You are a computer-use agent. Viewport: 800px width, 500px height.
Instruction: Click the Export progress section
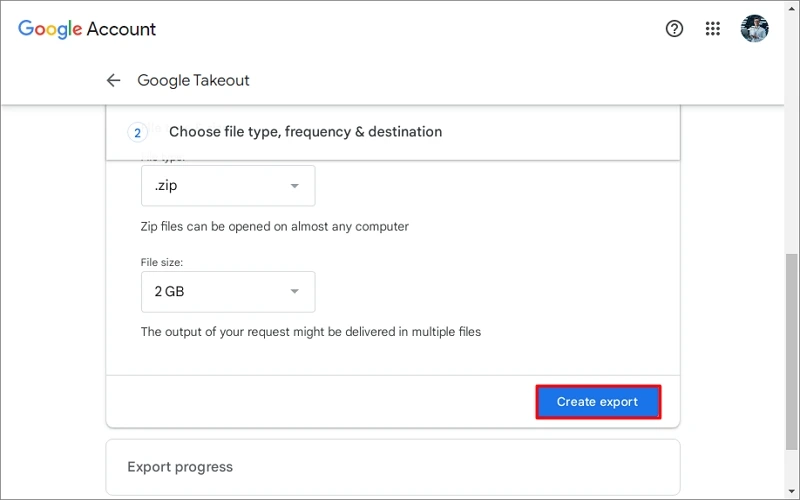[393, 467]
